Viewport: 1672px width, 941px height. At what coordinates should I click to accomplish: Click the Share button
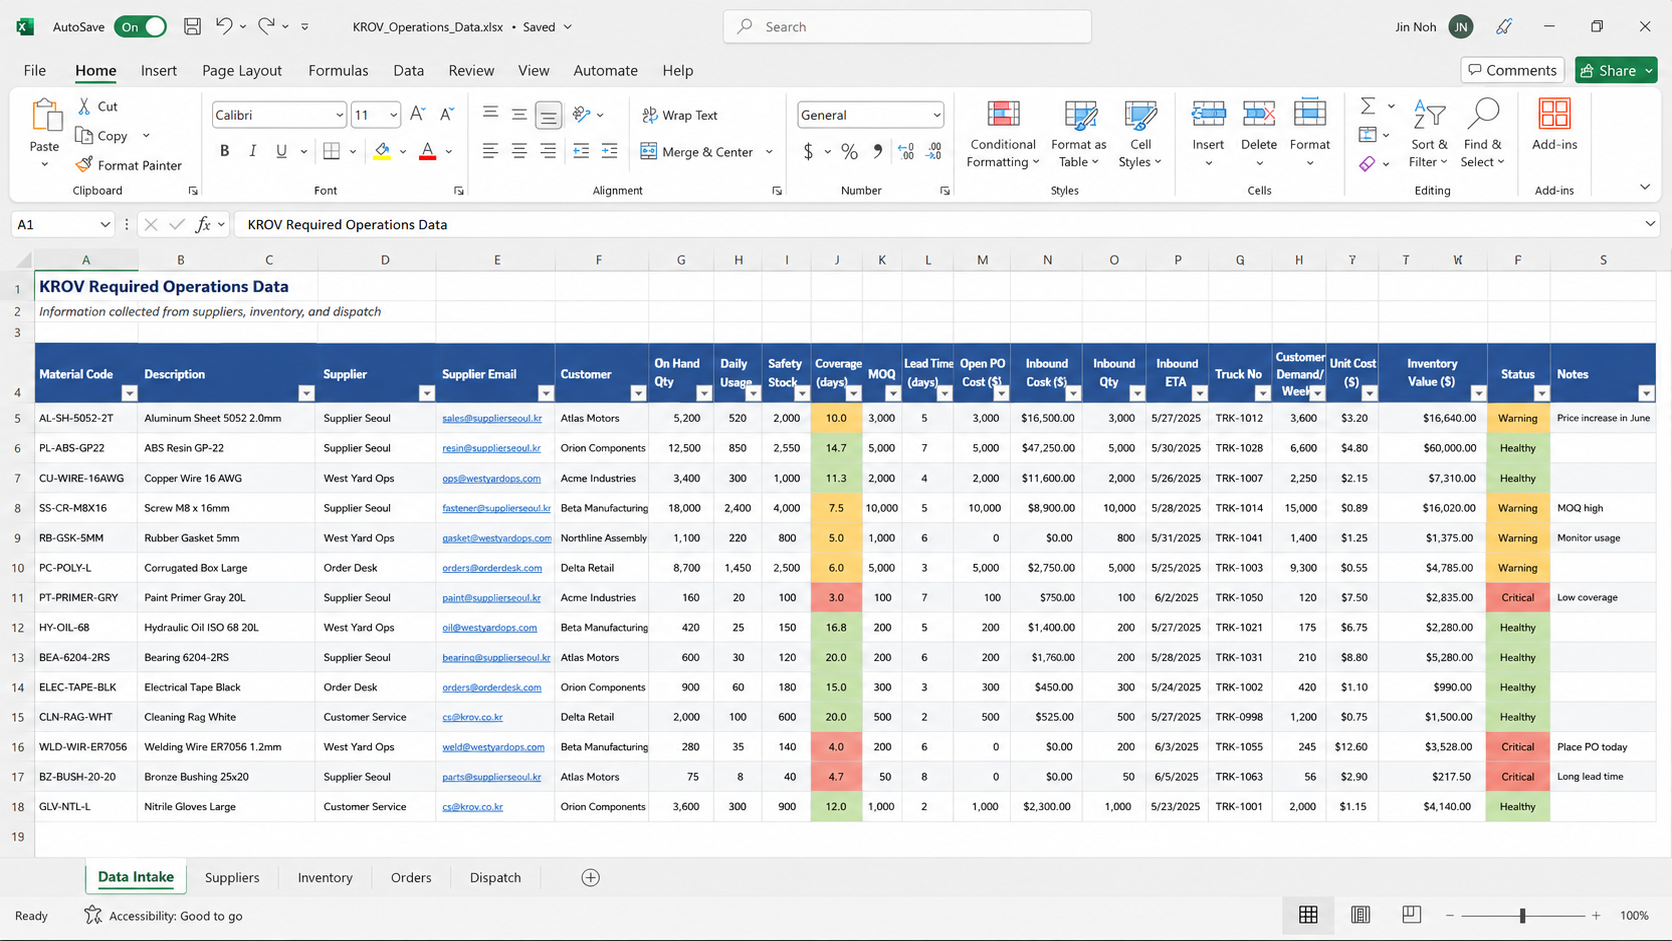pyautogui.click(x=1616, y=70)
